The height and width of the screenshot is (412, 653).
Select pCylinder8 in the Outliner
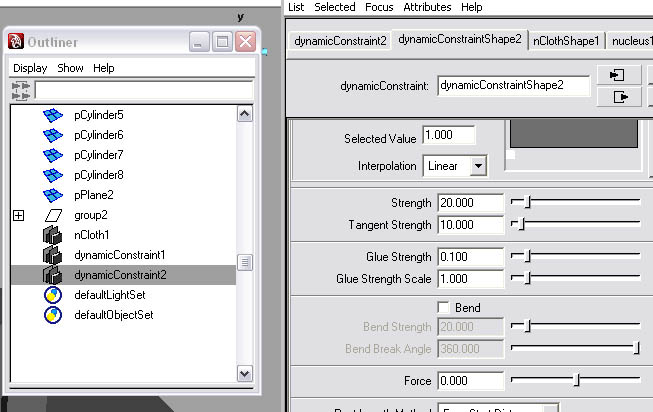(x=99, y=175)
